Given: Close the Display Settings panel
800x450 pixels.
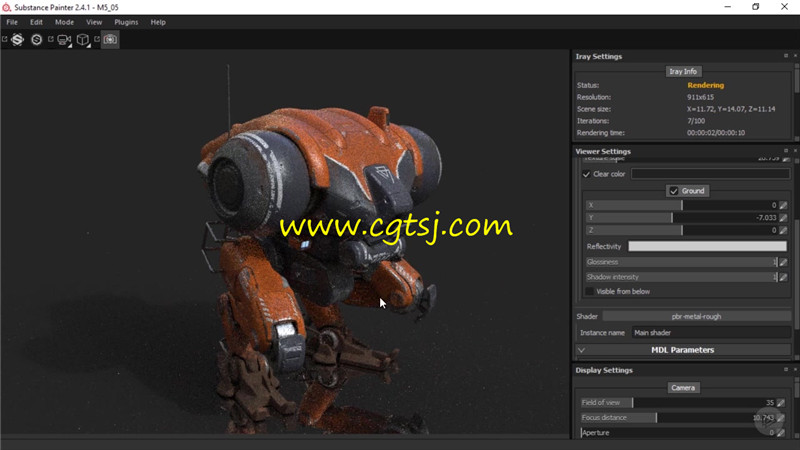Looking at the screenshot, I should pos(795,369).
